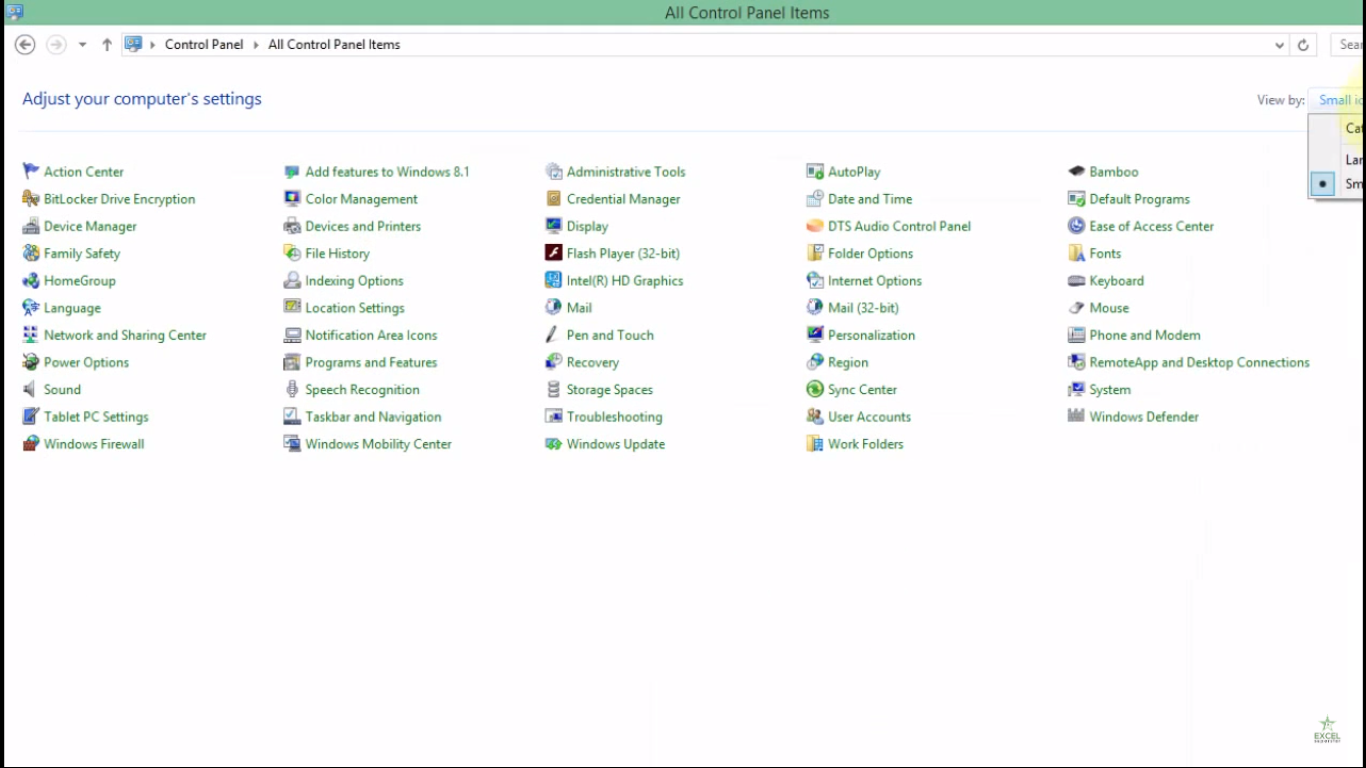Open the Flash Player (32-bit) icon
The height and width of the screenshot is (768, 1366).
pos(553,253)
